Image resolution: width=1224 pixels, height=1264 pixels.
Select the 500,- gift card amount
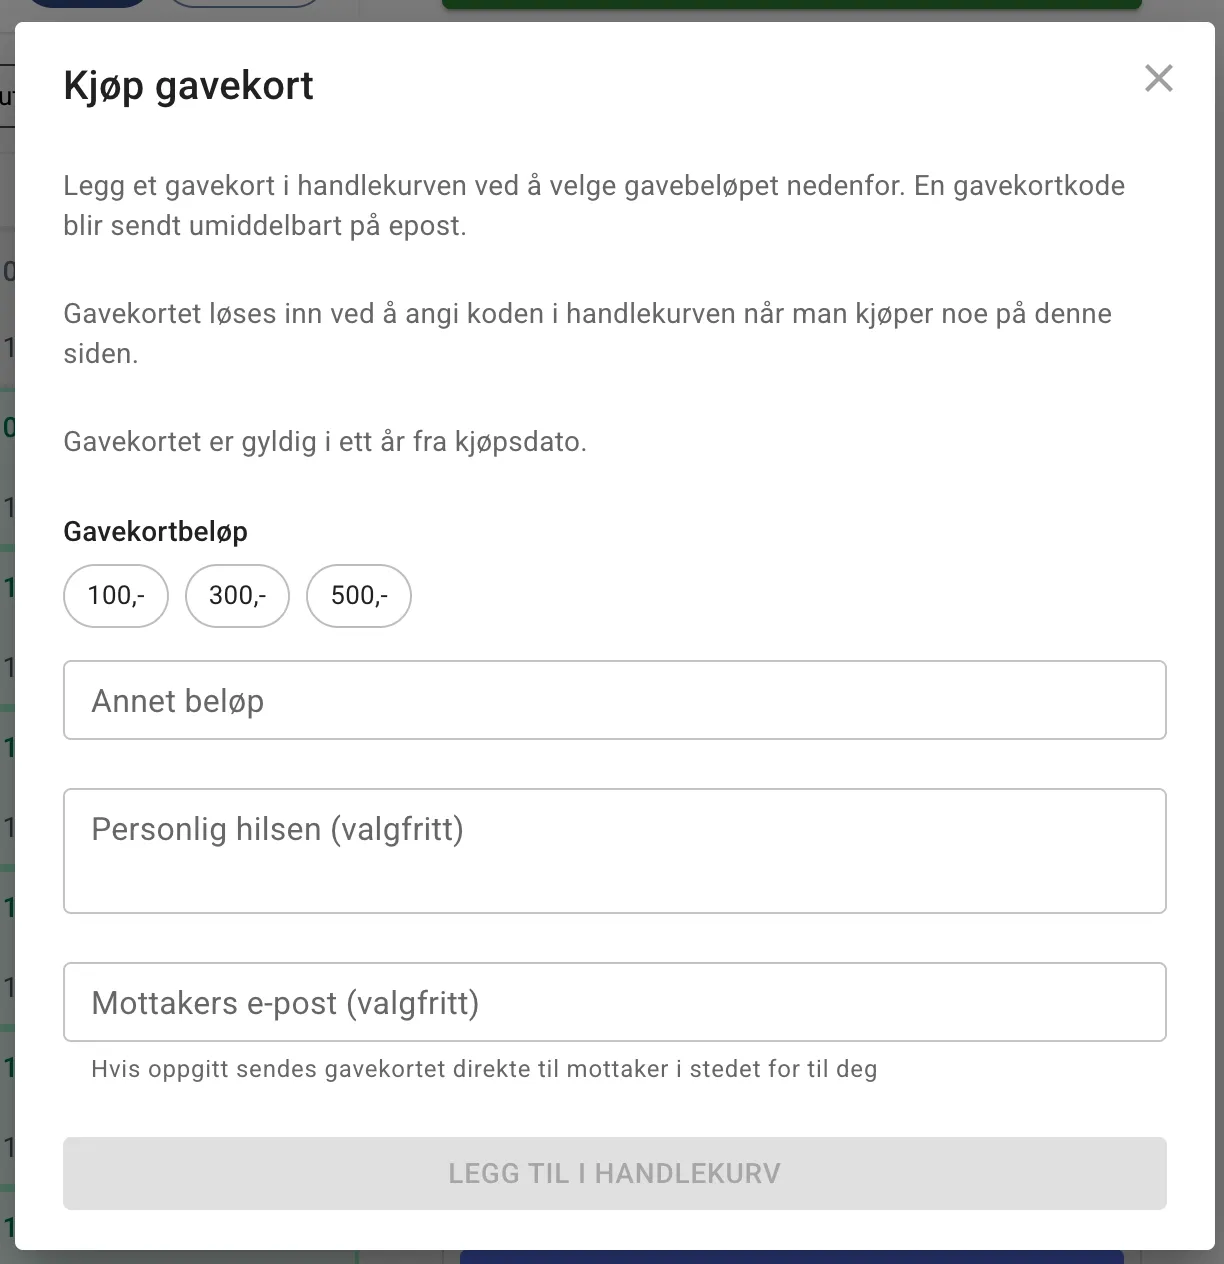[x=358, y=595]
